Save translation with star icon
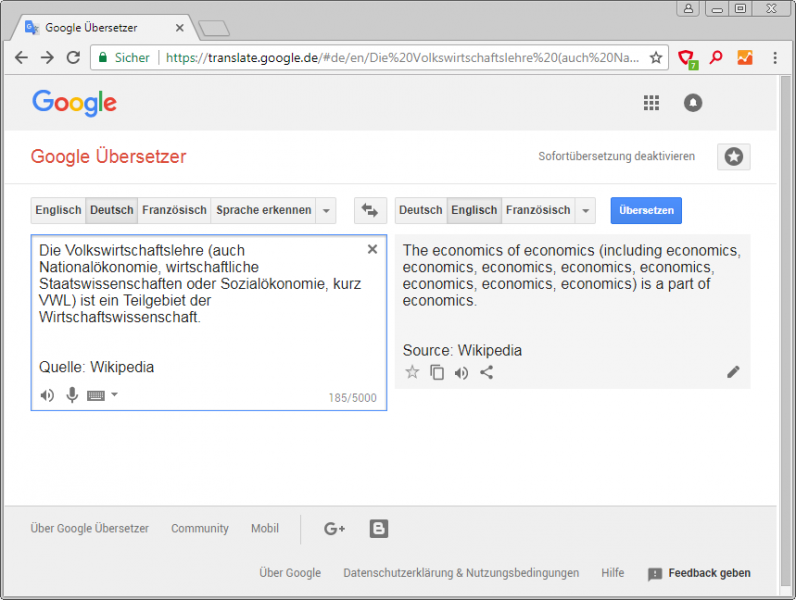 click(412, 373)
